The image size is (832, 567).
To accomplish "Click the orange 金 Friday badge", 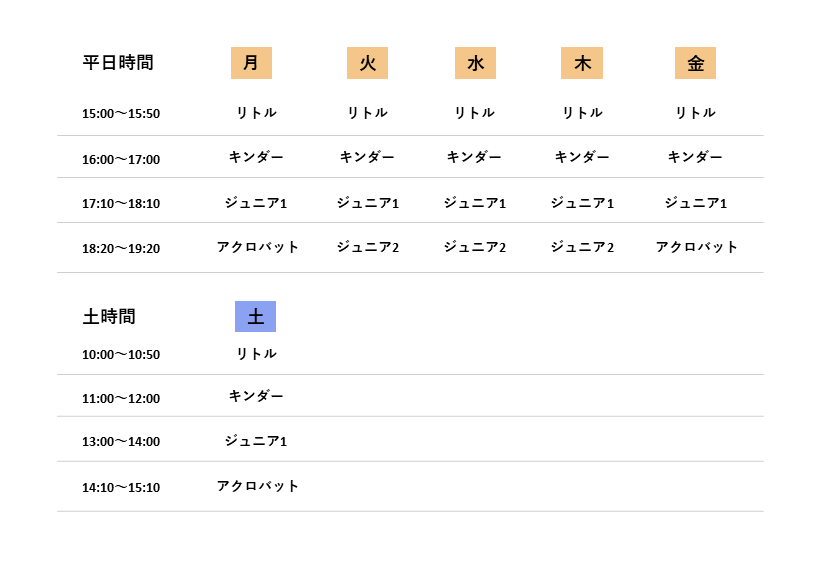I will click(695, 63).
